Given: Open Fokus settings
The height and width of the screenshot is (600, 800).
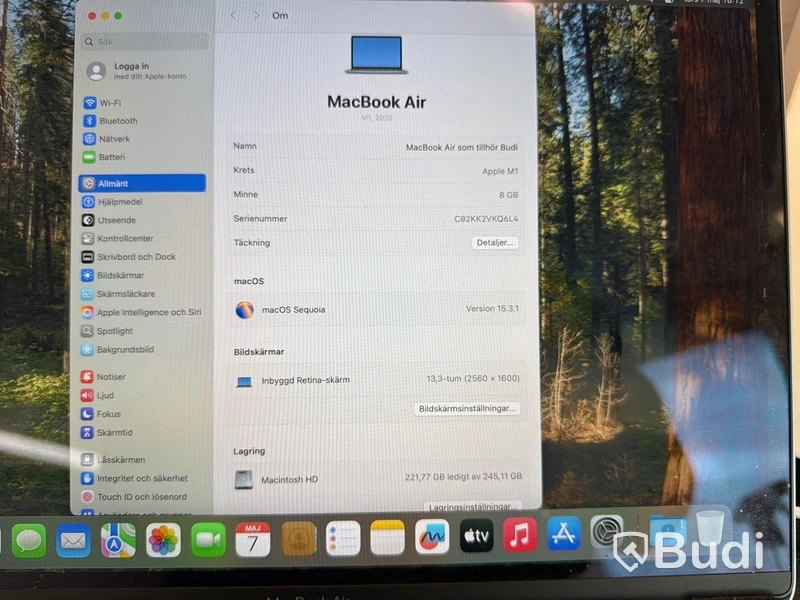Looking at the screenshot, I should click(x=101, y=414).
